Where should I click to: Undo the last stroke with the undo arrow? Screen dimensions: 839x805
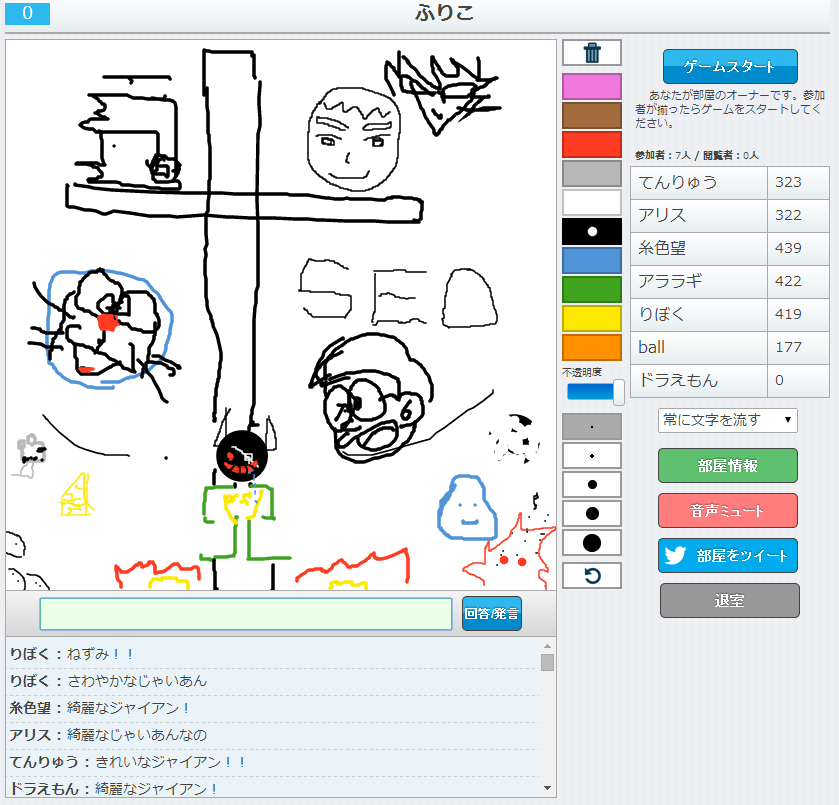[x=592, y=576]
